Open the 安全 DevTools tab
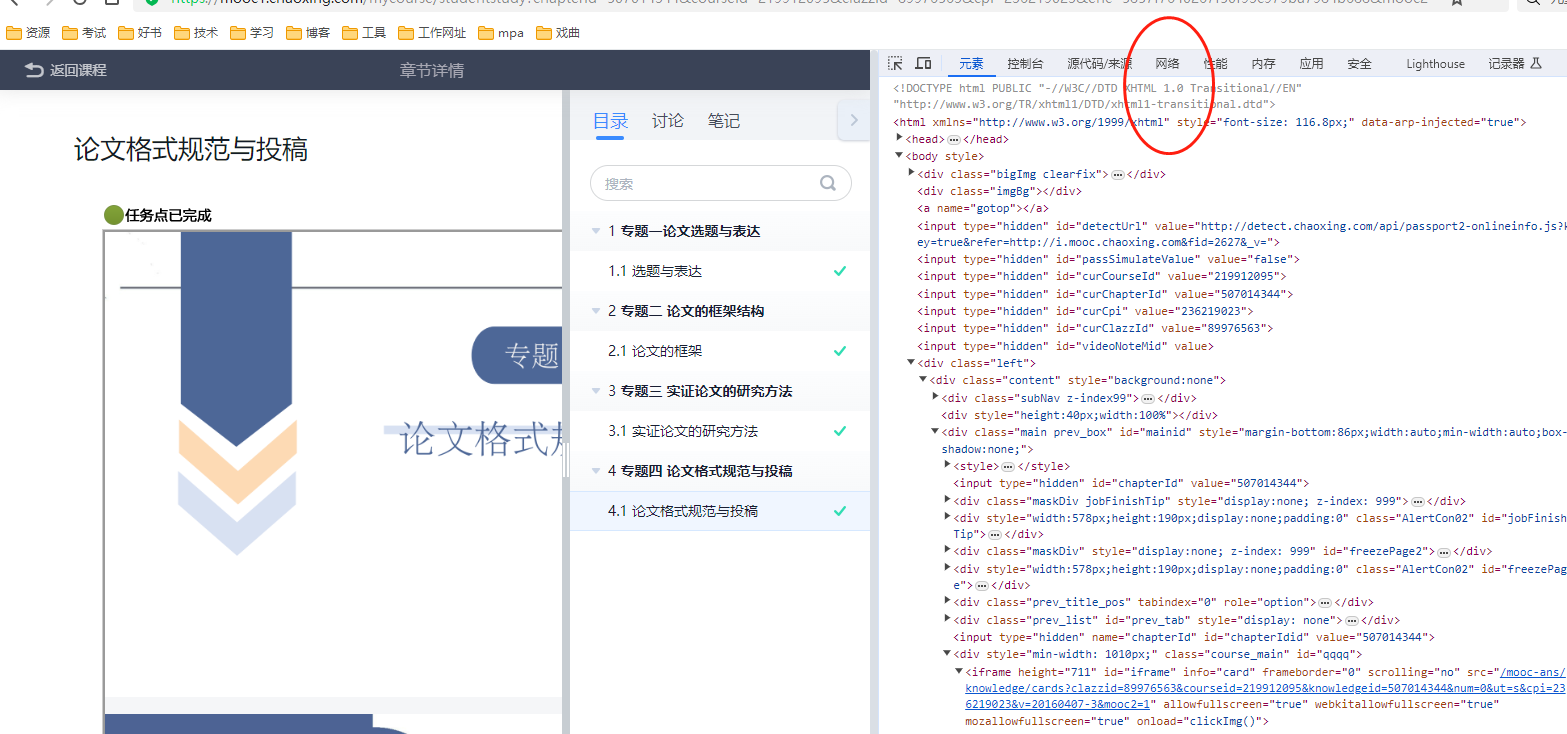This screenshot has width=1567, height=734. click(1359, 64)
